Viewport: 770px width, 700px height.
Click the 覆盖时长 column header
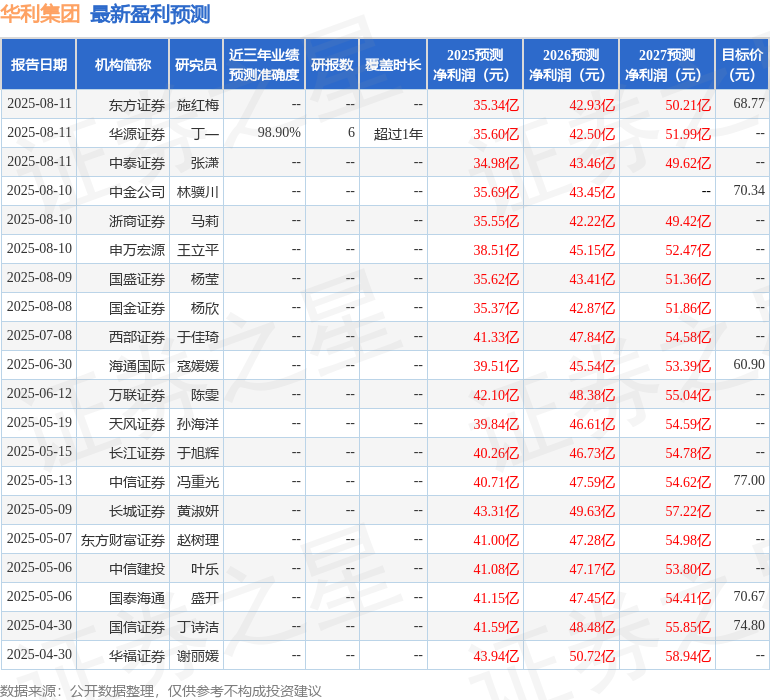pyautogui.click(x=393, y=65)
